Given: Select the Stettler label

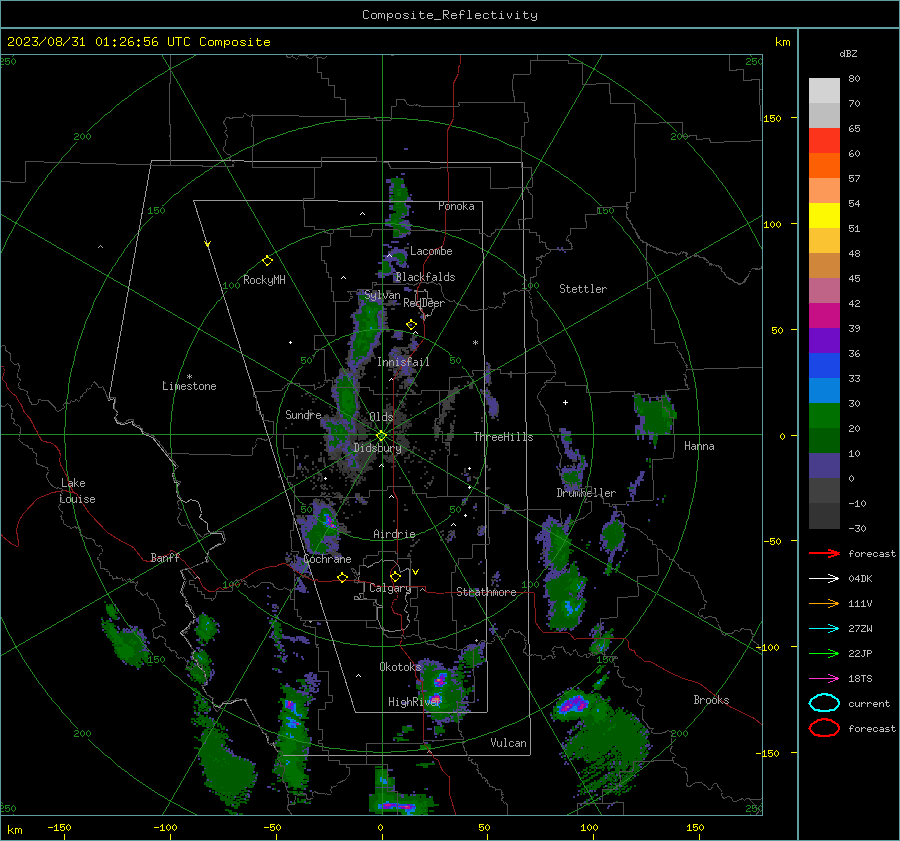Looking at the screenshot, I should click(583, 289).
